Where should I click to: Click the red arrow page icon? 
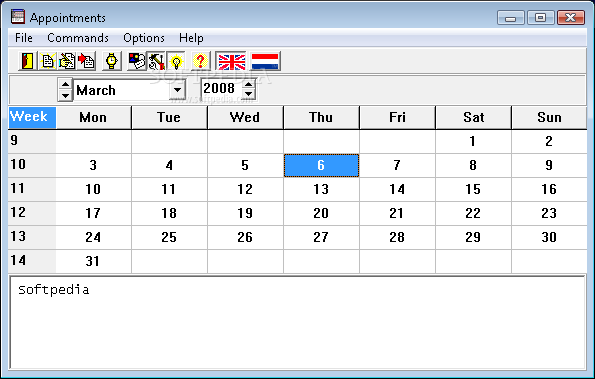[86, 61]
